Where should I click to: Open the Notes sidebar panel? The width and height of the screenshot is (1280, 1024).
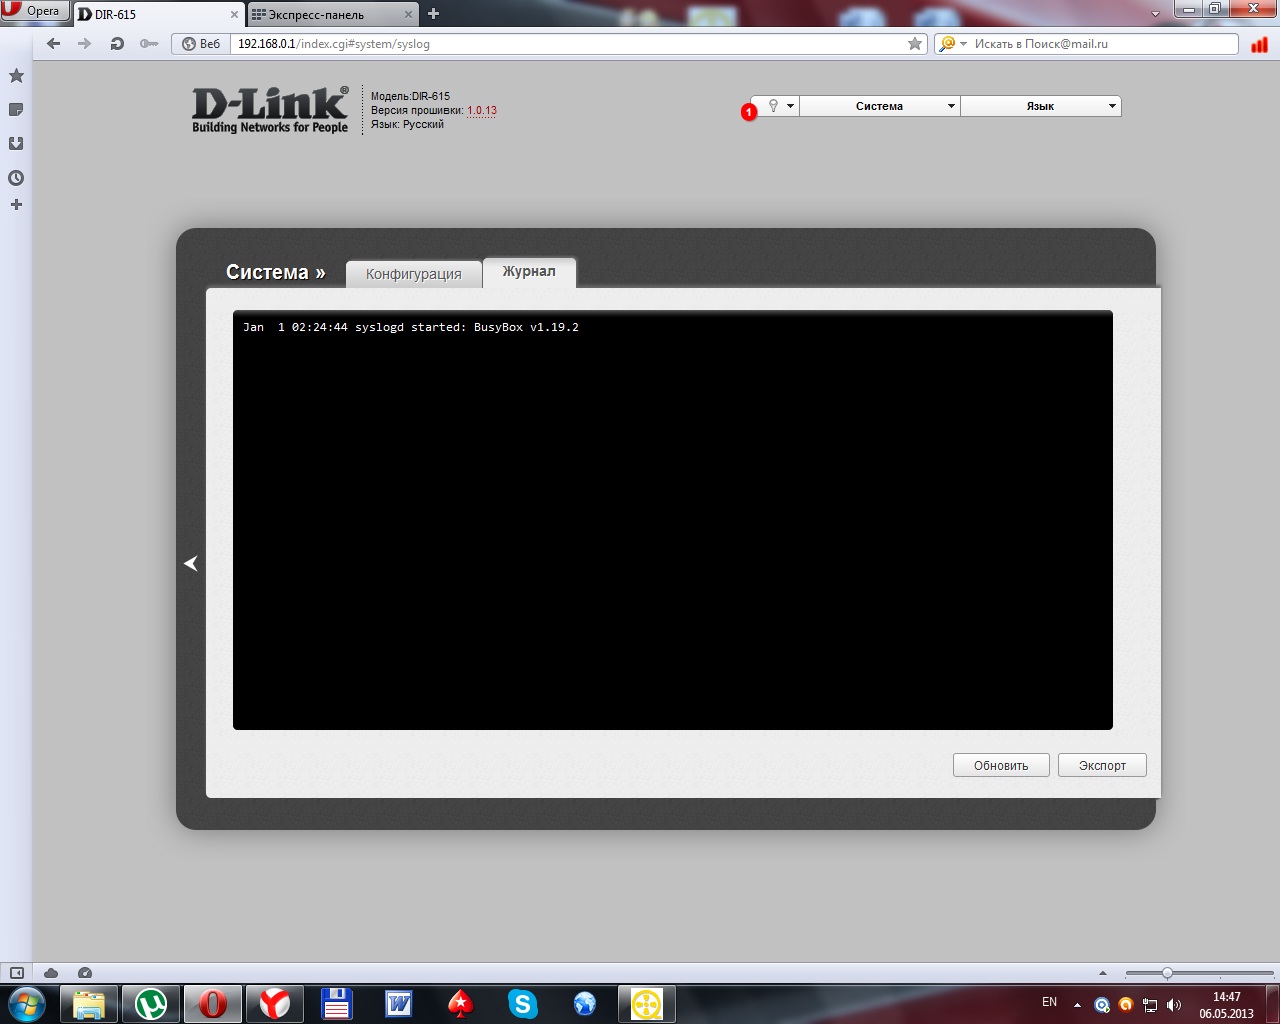tap(16, 110)
